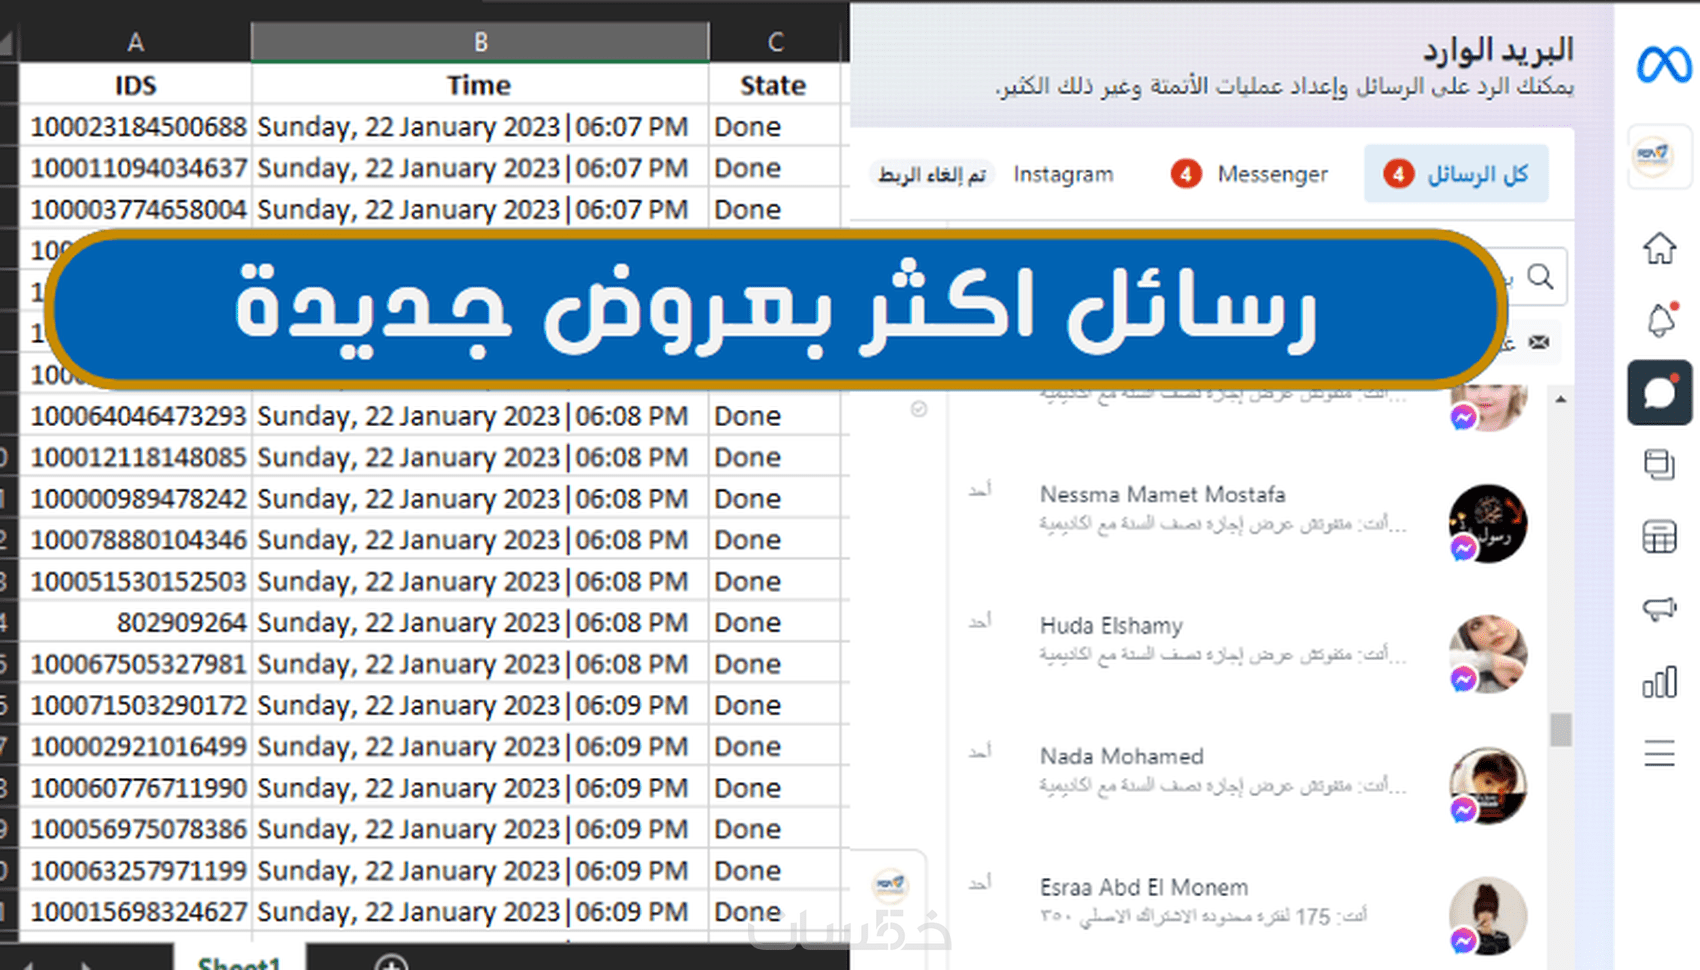Screen dimensions: 1700x970
Task: Open the Insights bar chart icon
Action: [x=1659, y=682]
